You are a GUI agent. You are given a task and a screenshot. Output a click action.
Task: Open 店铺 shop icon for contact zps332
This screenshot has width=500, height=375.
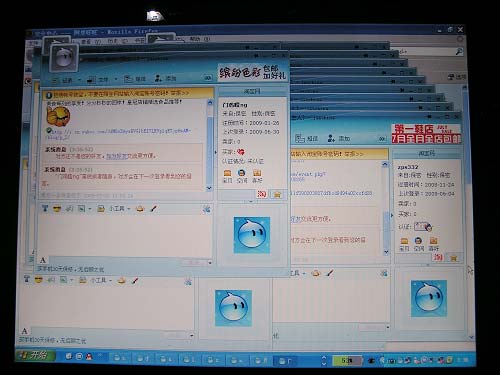click(404, 244)
